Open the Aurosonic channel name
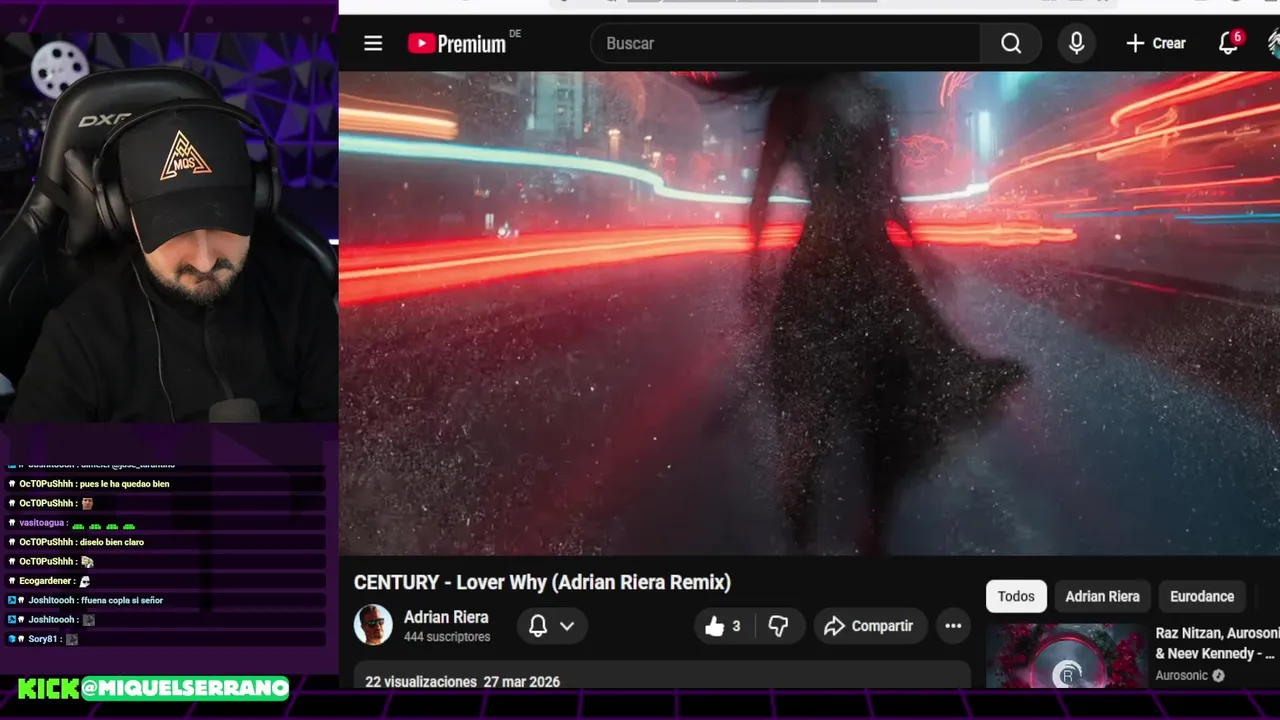 pos(1182,675)
